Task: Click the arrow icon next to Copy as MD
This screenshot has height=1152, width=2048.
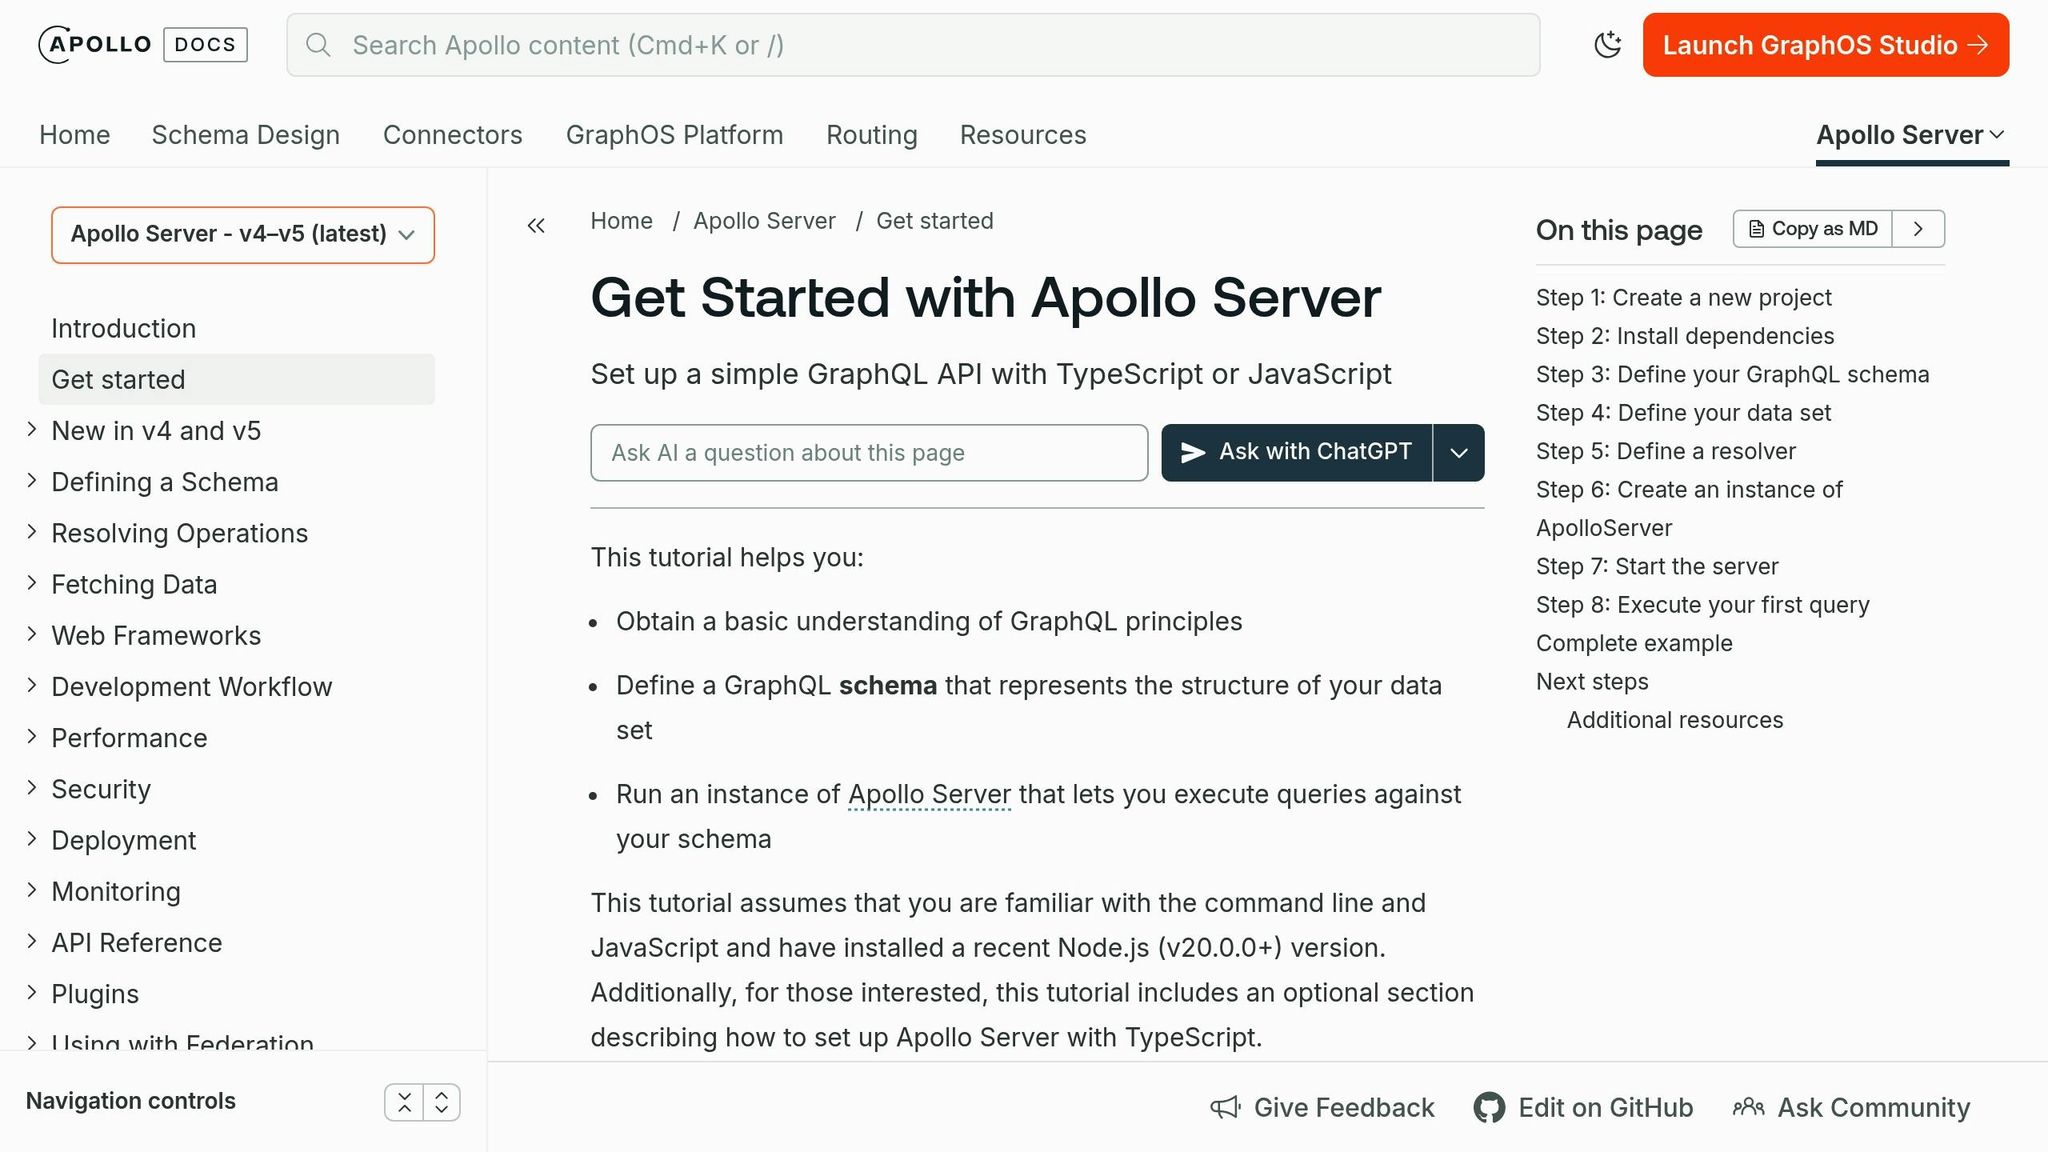Action: (x=1918, y=229)
